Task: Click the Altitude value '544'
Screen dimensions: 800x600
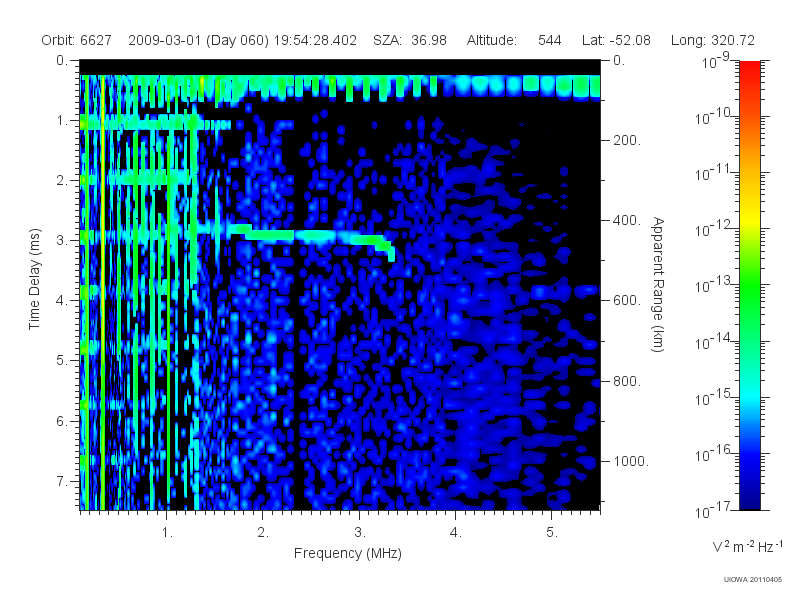Action: coord(549,40)
